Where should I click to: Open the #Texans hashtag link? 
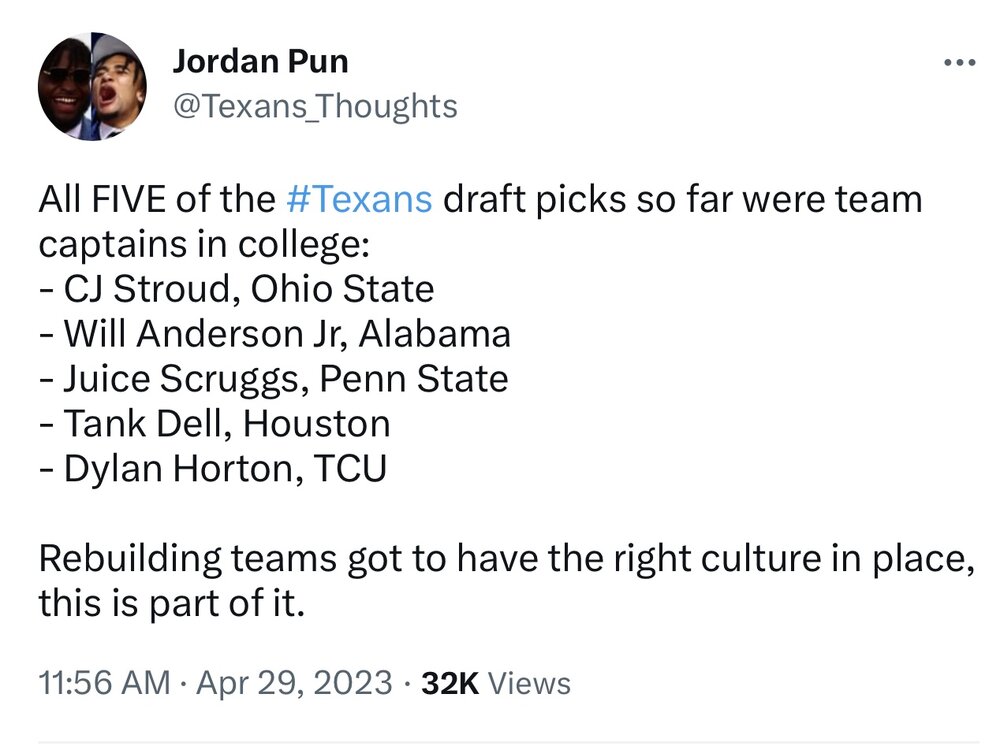pos(359,200)
